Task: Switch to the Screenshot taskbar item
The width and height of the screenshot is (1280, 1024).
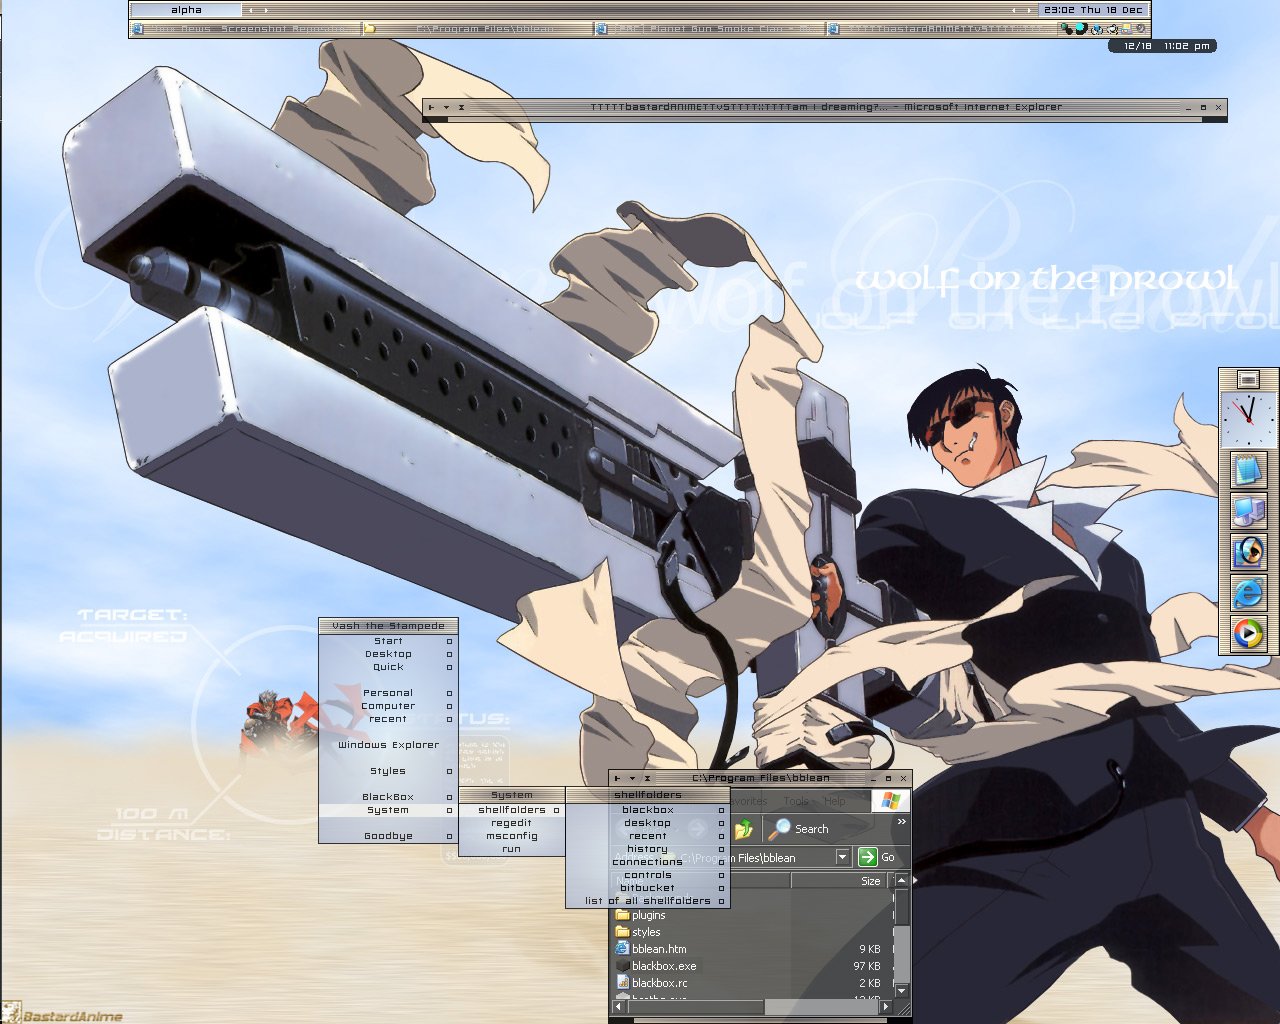Action: [245, 29]
